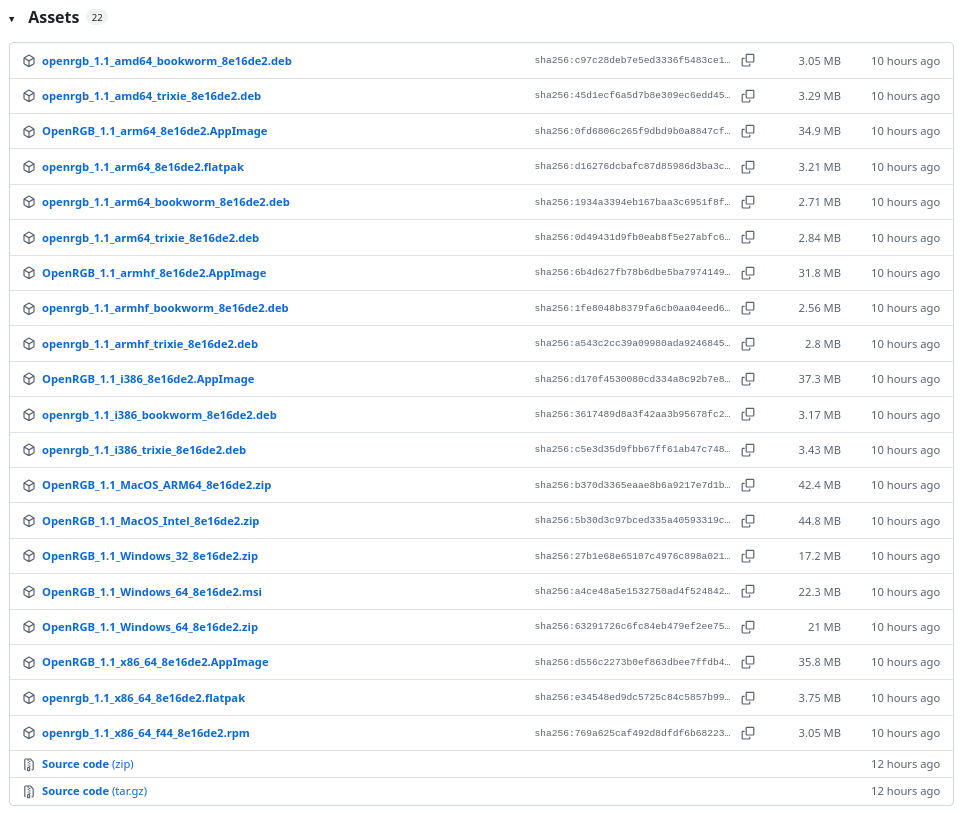The width and height of the screenshot is (964, 813).
Task: Download OpenRGB_1.1_Windows_64_8e16de2.msi
Action: coord(152,592)
